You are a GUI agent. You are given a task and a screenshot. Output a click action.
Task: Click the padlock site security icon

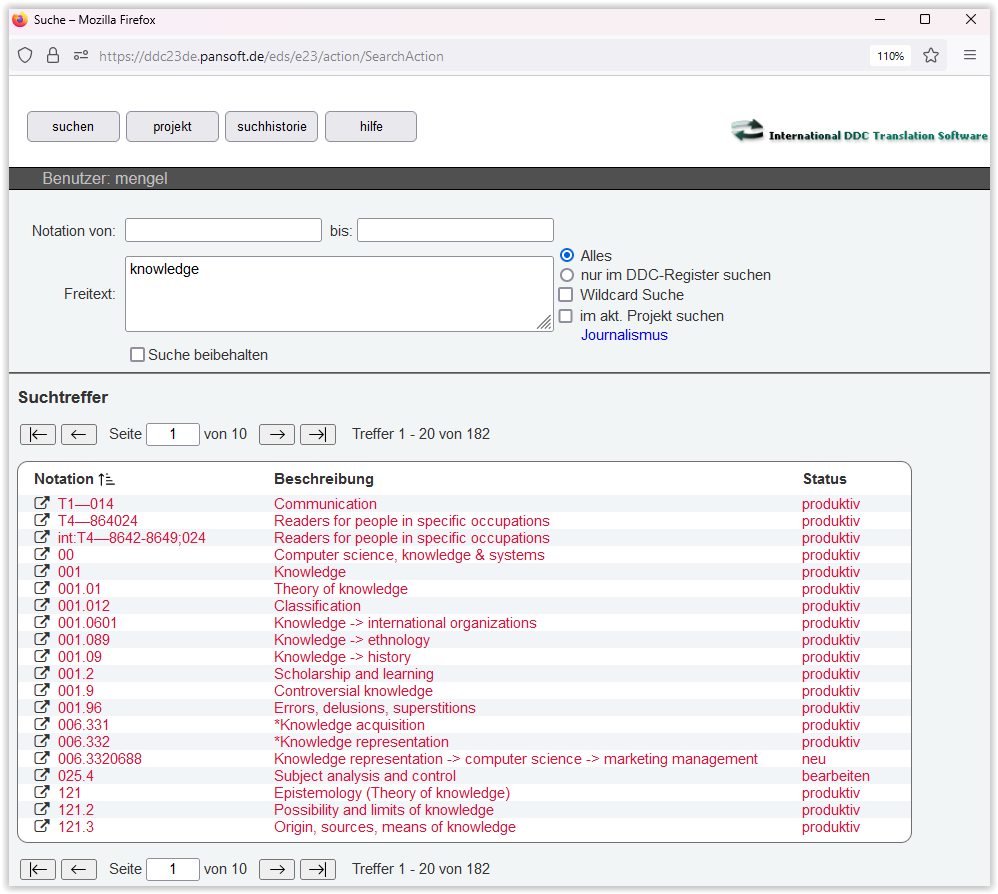click(x=53, y=56)
